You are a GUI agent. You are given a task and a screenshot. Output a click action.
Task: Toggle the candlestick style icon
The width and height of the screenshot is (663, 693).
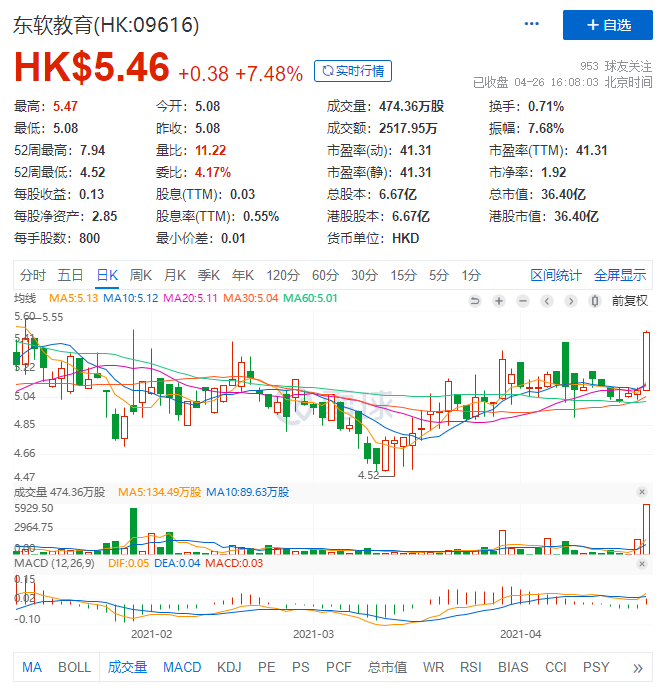click(x=595, y=301)
